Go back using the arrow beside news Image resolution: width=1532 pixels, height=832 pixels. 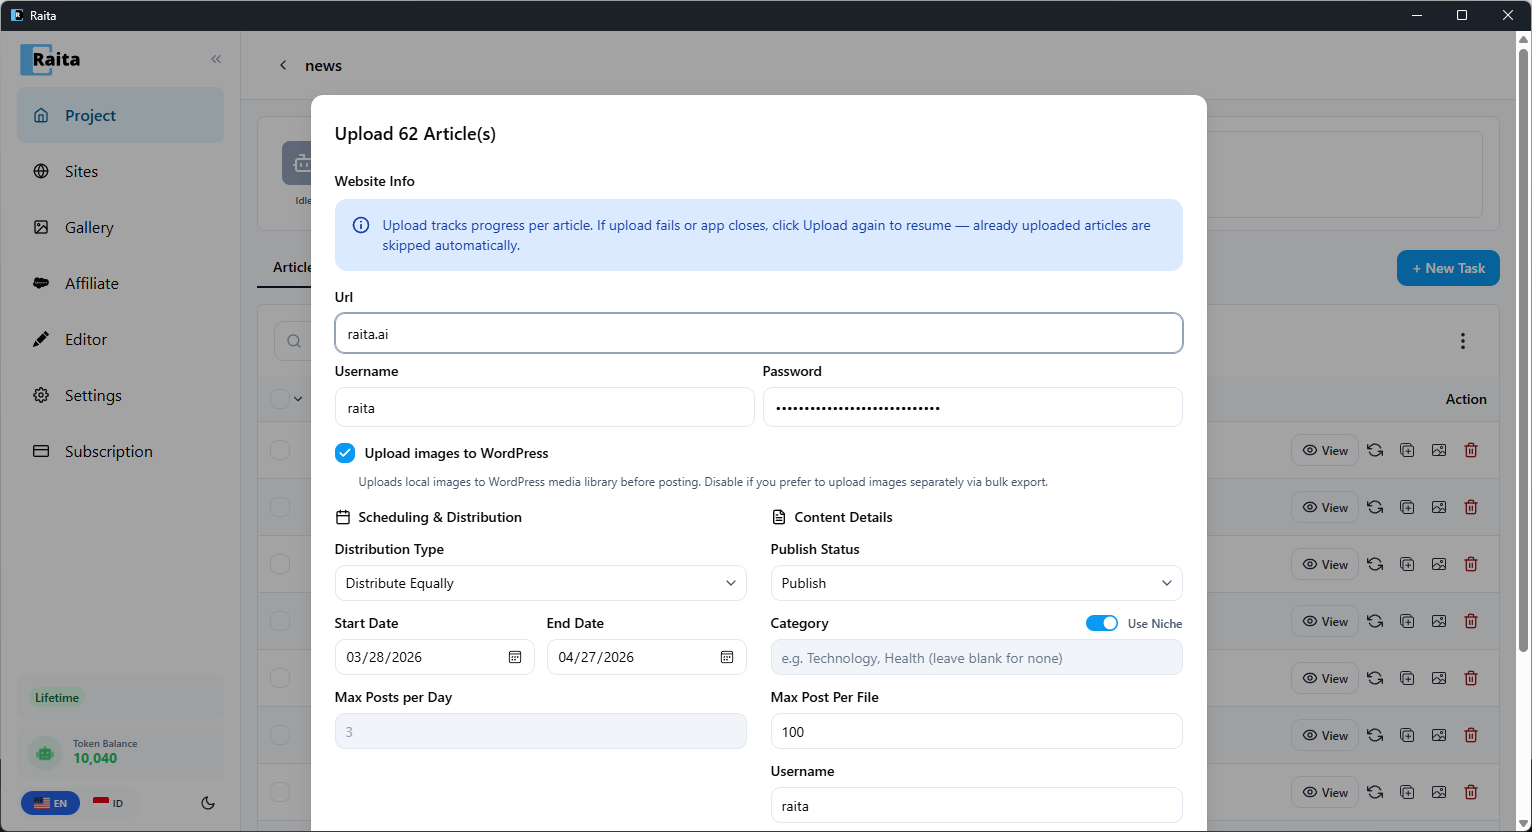(283, 65)
